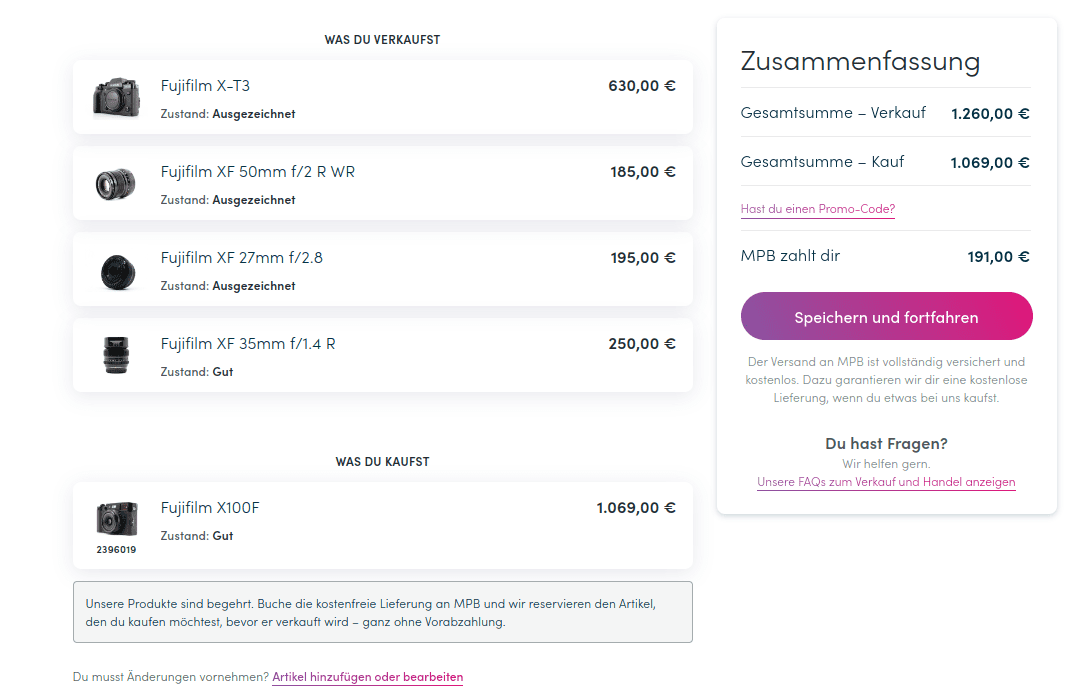Click the 1.069,00 € price of the X100F

coord(636,508)
